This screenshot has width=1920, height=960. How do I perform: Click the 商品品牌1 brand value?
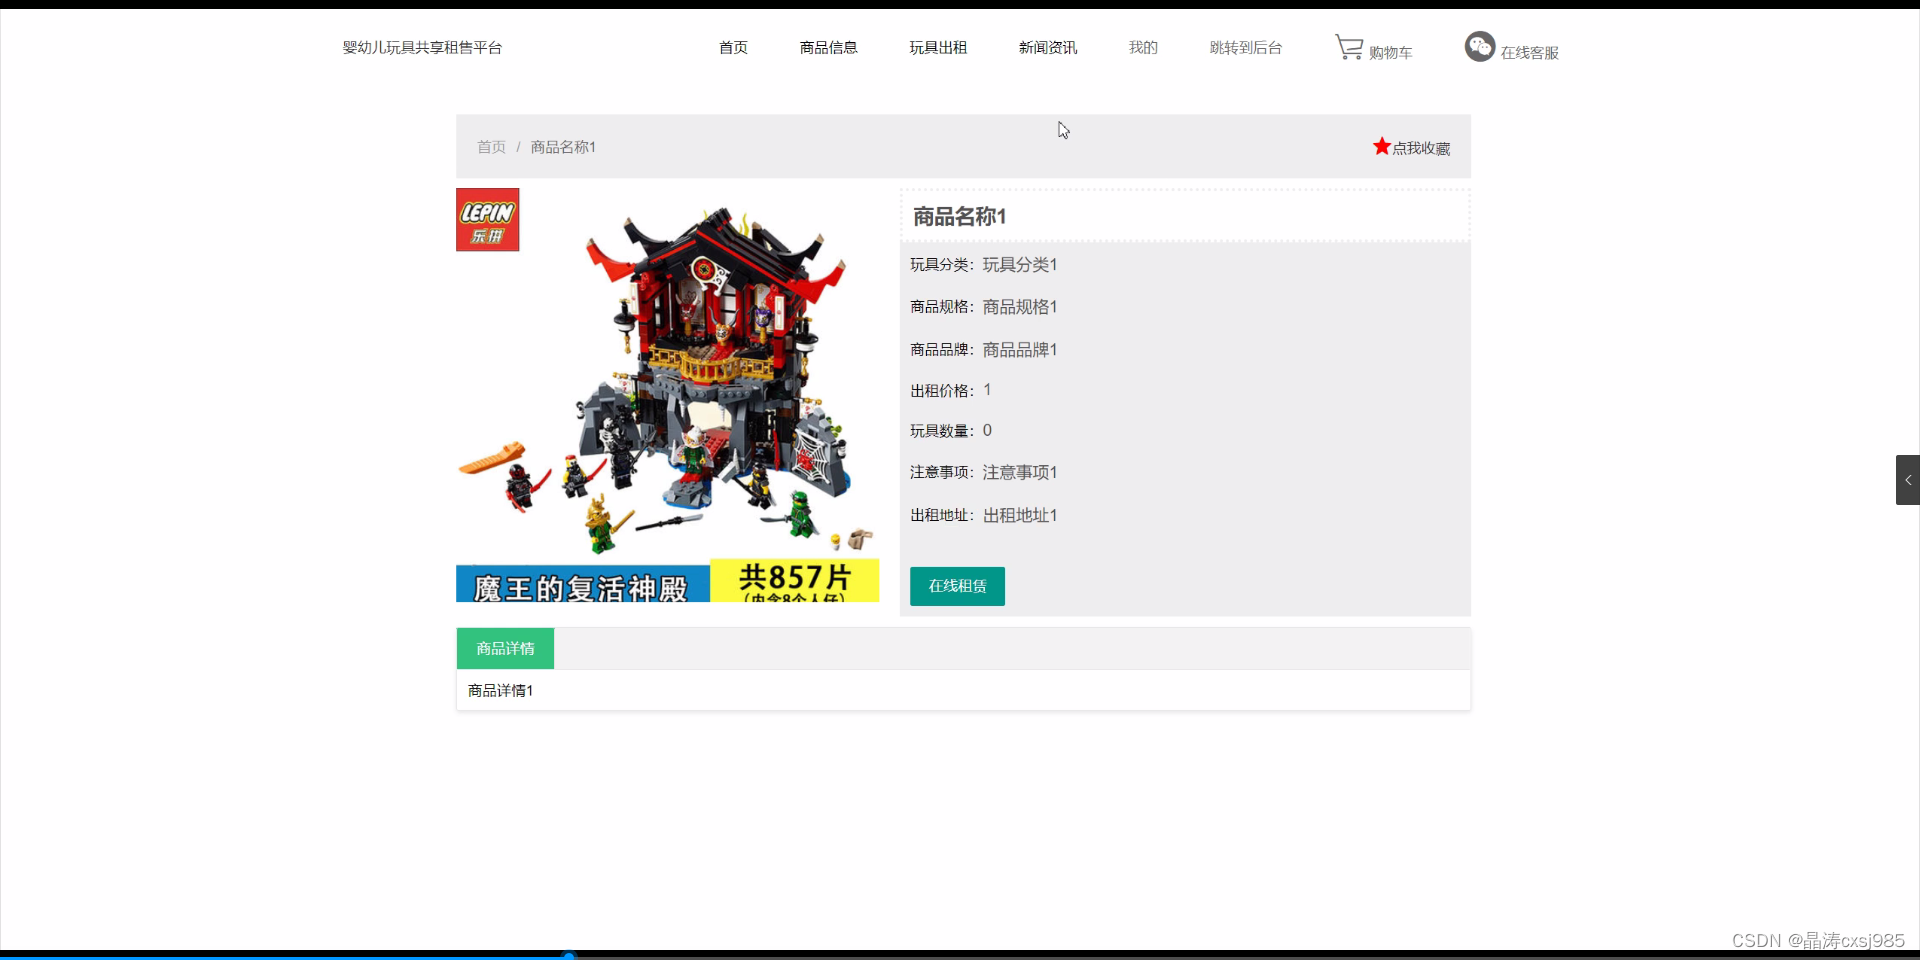pyautogui.click(x=1020, y=349)
